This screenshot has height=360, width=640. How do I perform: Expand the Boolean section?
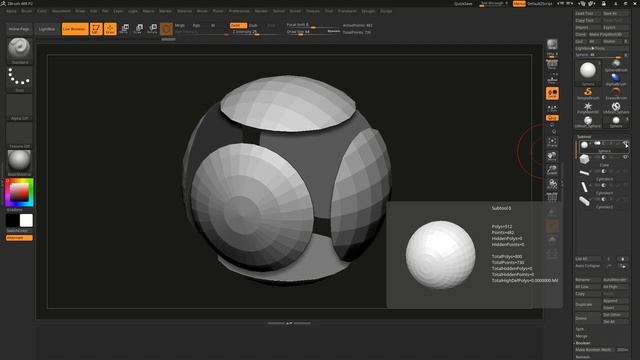(x=583, y=343)
